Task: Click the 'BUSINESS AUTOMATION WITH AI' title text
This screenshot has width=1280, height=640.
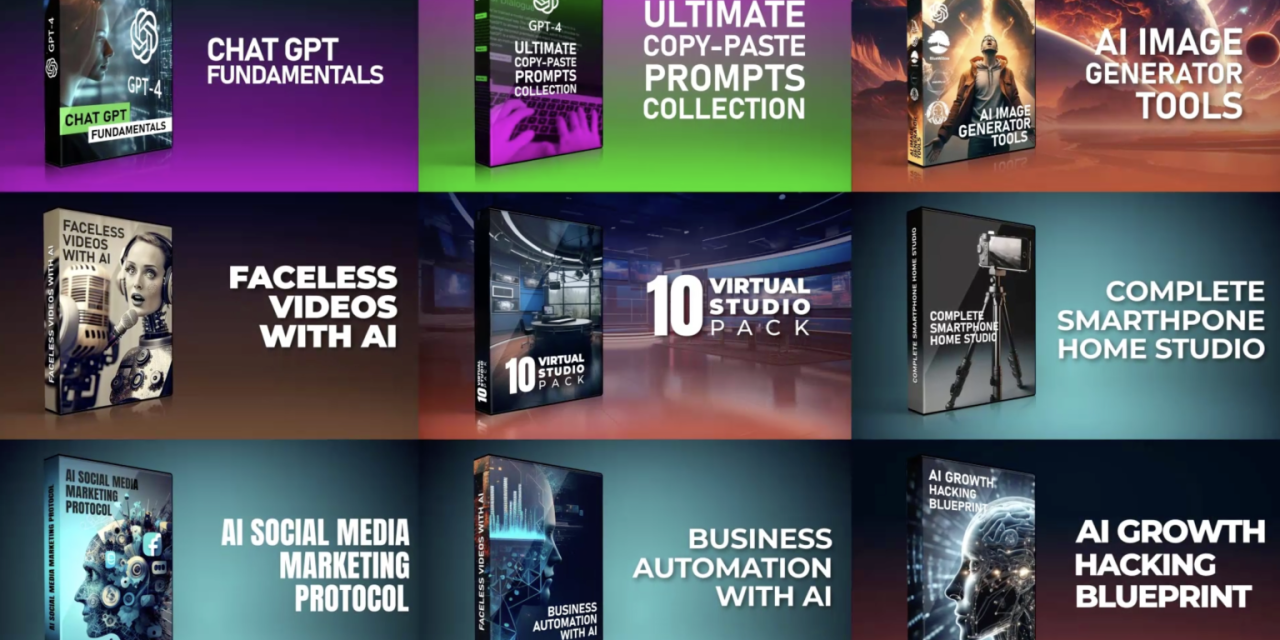Action: click(732, 567)
